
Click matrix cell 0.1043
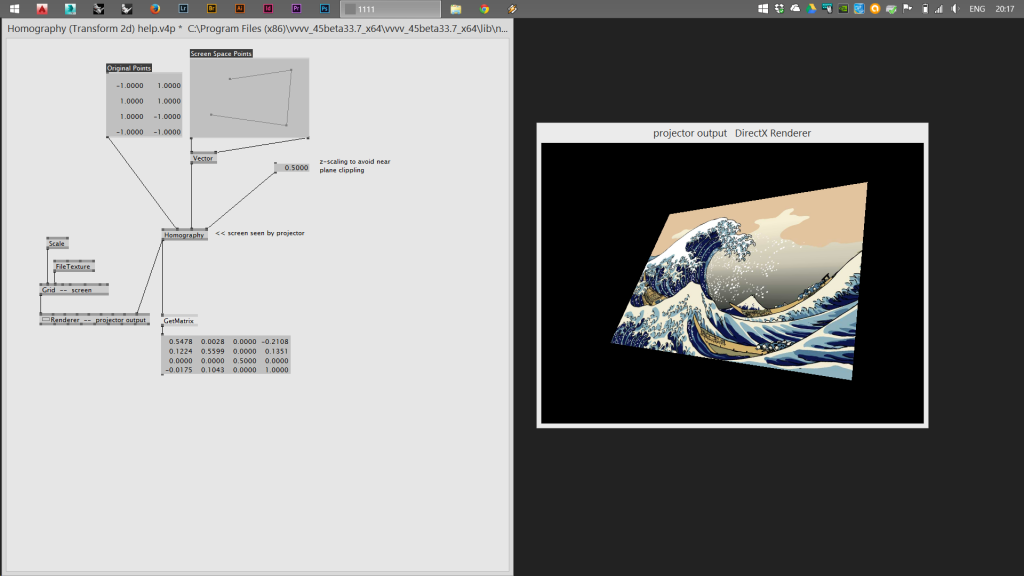212,370
